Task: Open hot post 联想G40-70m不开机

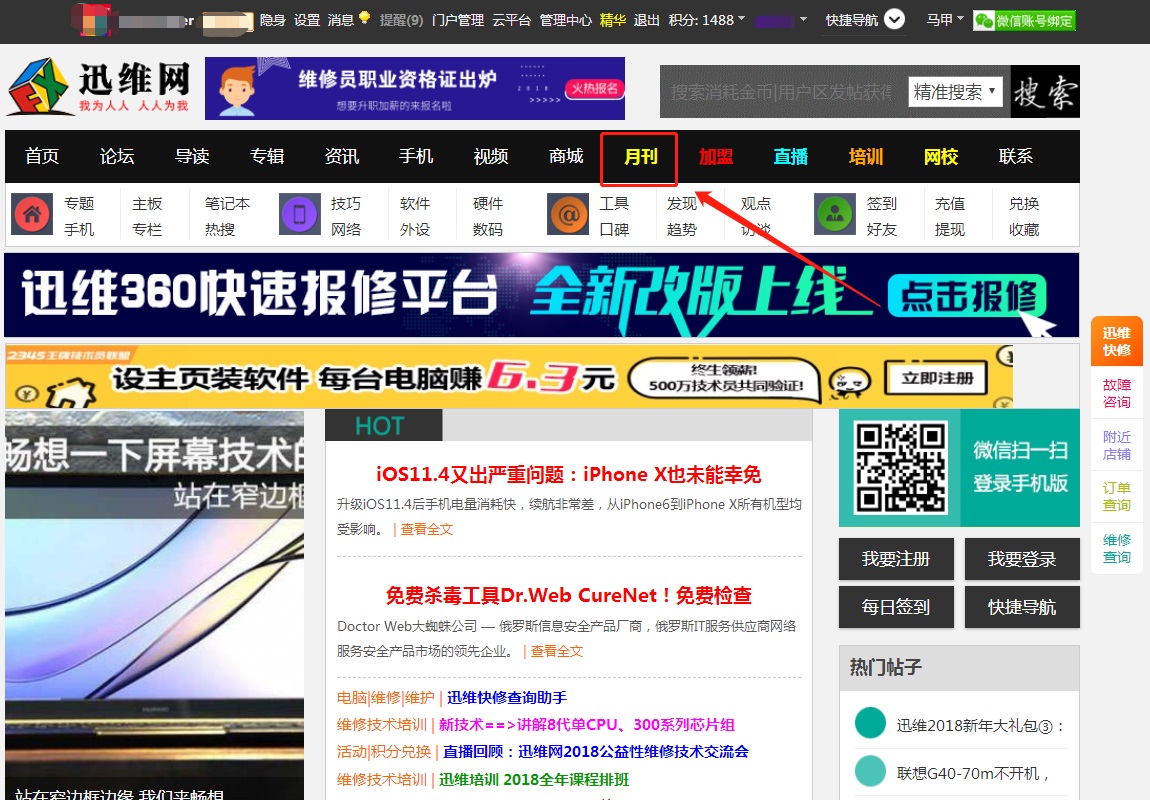Action: click(x=973, y=774)
